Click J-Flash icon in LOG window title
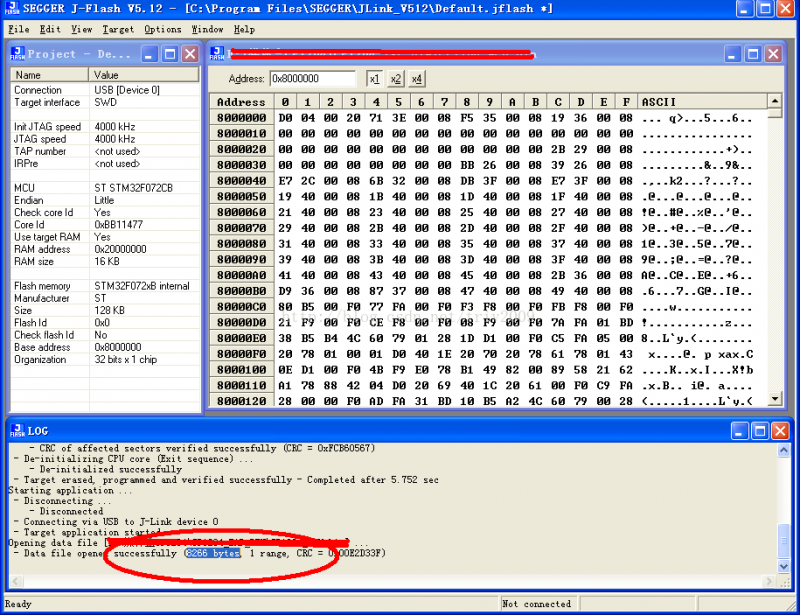Image resolution: width=800 pixels, height=615 pixels. pos(17,431)
